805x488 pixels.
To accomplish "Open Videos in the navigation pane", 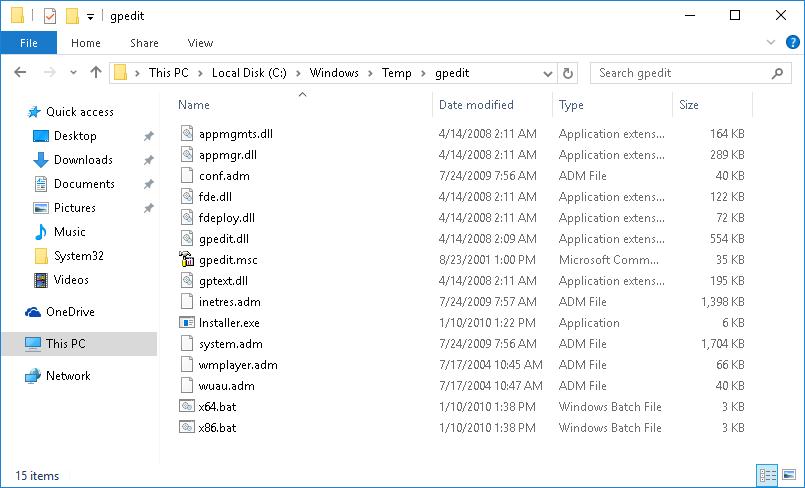I will (x=71, y=280).
